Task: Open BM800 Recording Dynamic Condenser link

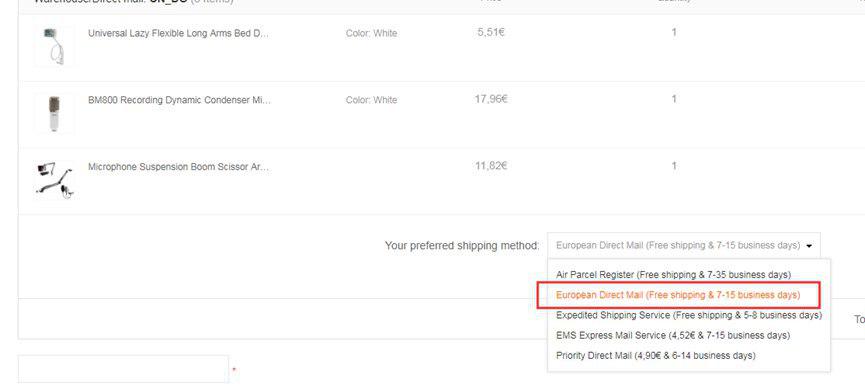Action: click(x=179, y=100)
